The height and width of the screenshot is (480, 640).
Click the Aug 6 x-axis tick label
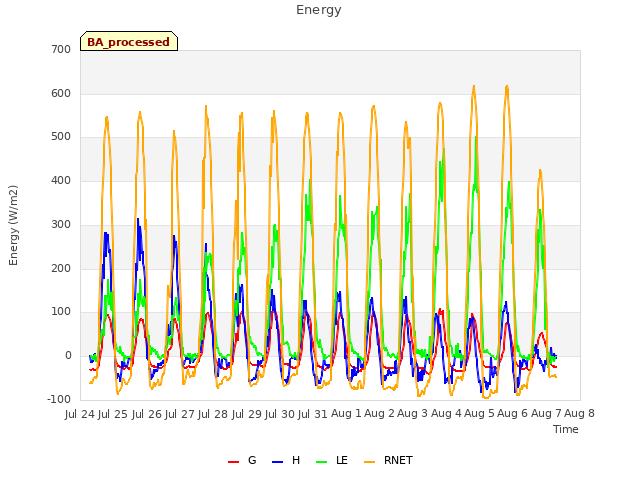pos(513,414)
